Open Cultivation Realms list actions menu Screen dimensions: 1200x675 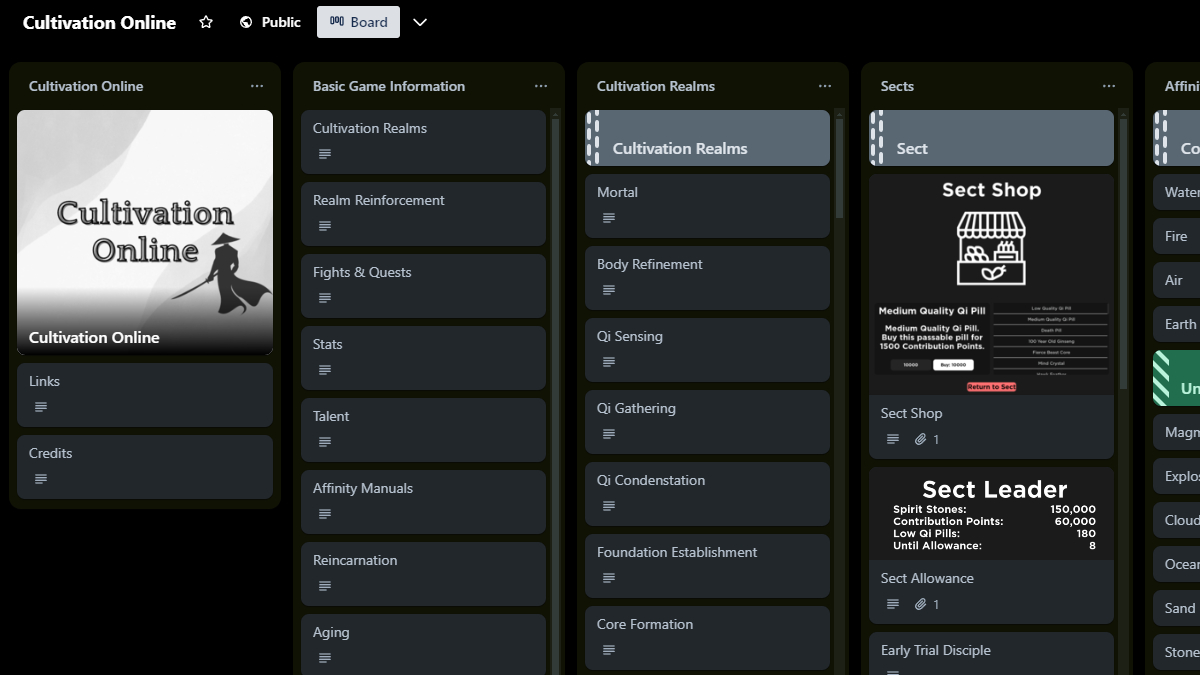coord(825,86)
